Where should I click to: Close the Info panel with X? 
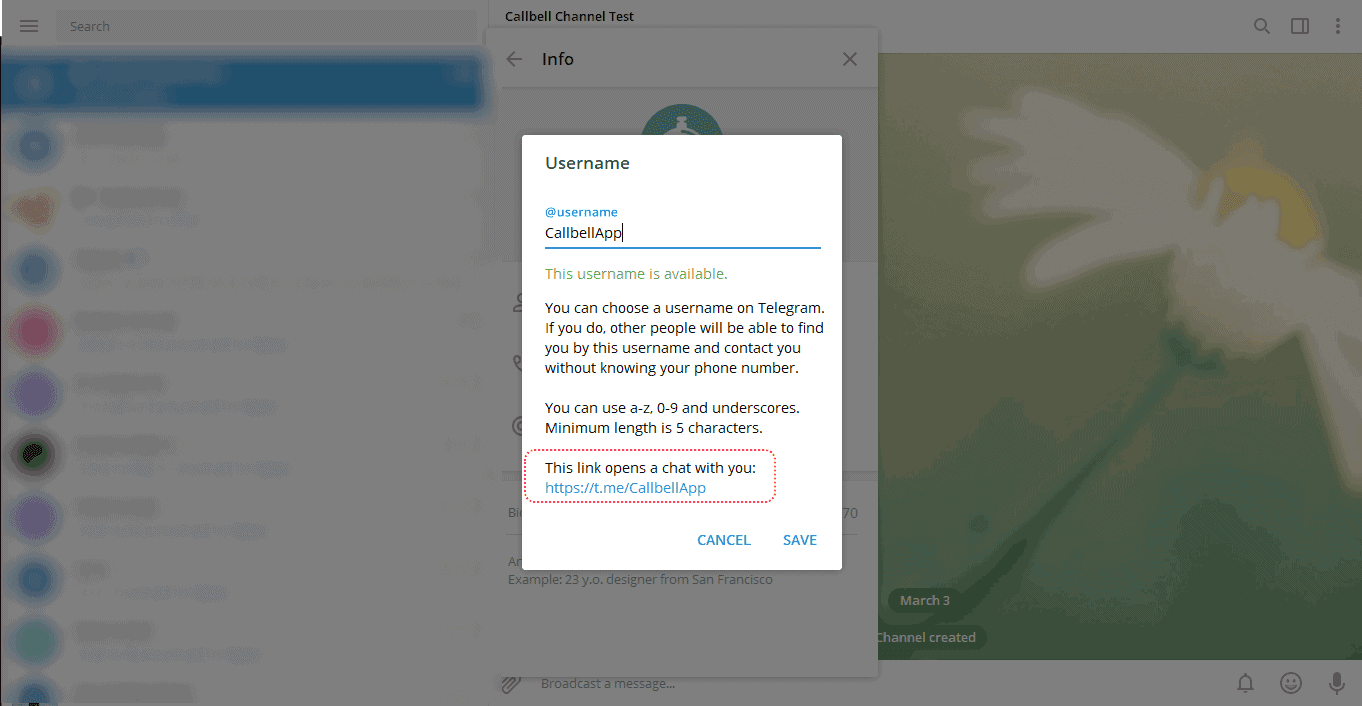point(850,59)
